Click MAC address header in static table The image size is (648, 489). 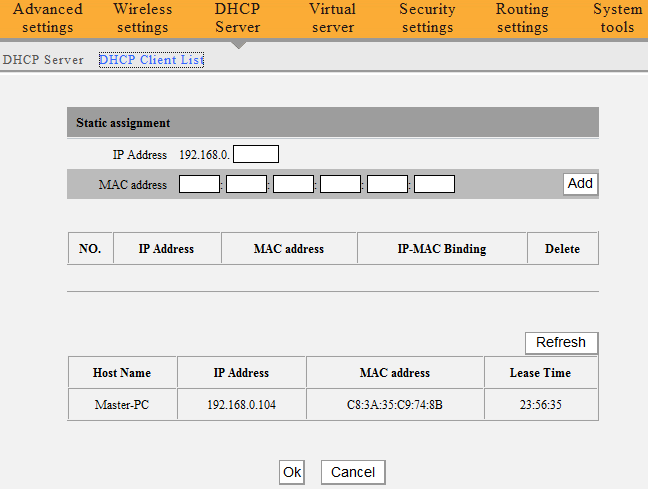(289, 249)
